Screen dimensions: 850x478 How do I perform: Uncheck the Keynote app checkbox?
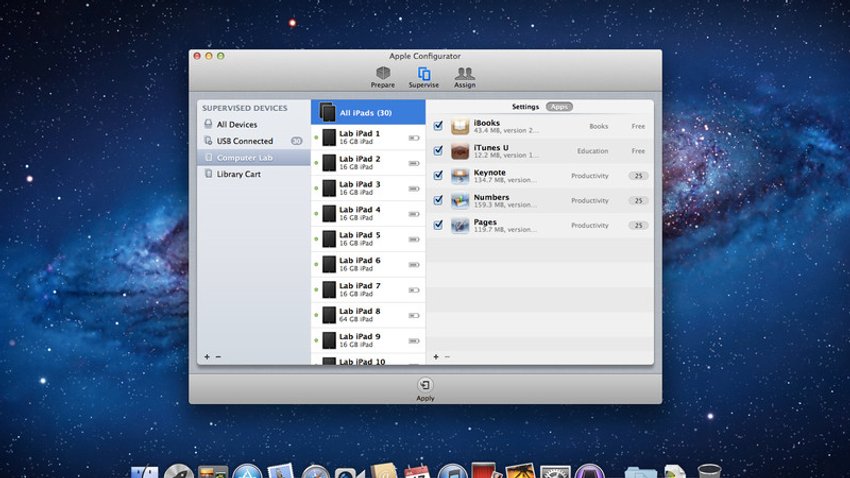pos(438,176)
